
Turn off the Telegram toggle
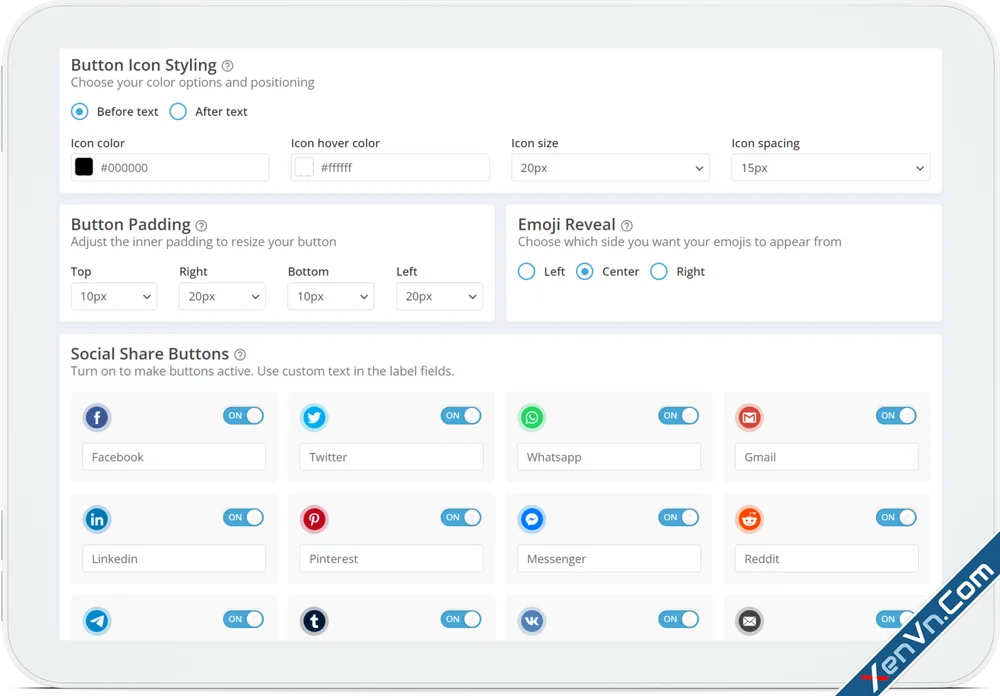click(243, 619)
